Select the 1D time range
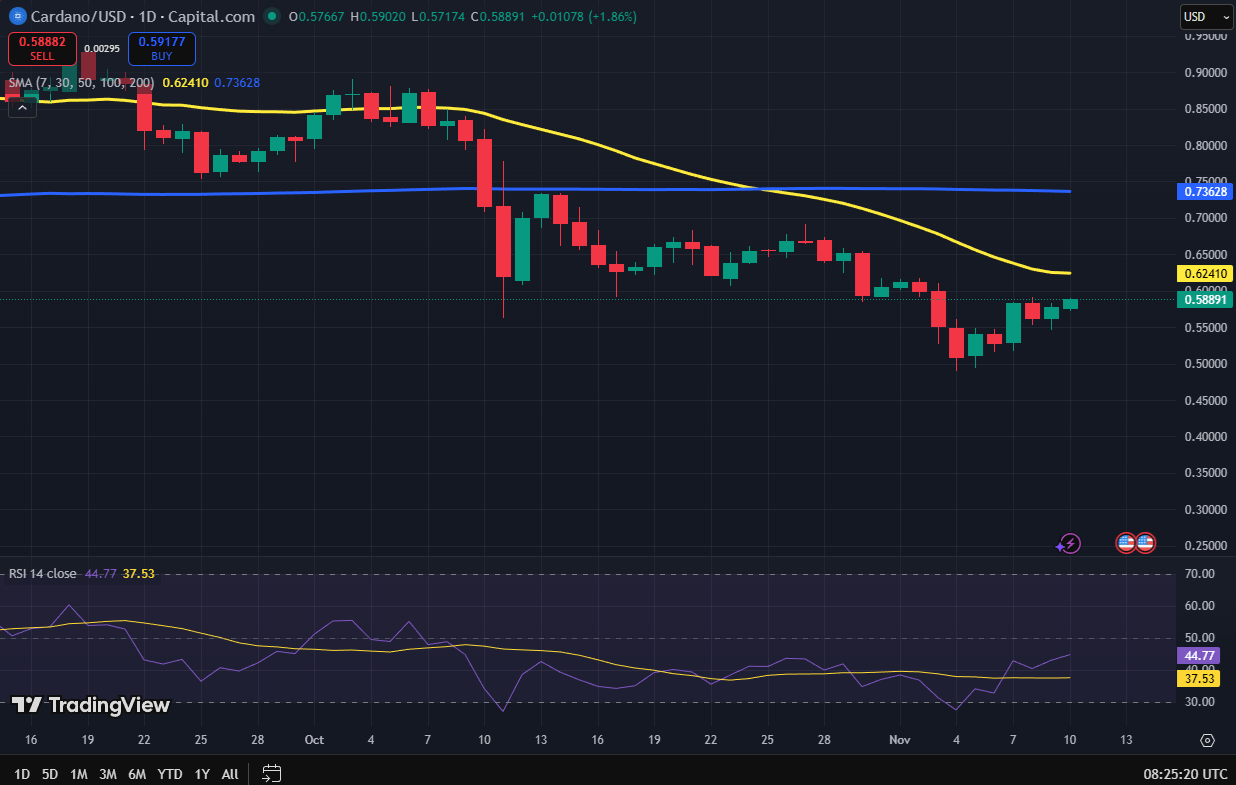The width and height of the screenshot is (1236, 785). click(x=22, y=773)
